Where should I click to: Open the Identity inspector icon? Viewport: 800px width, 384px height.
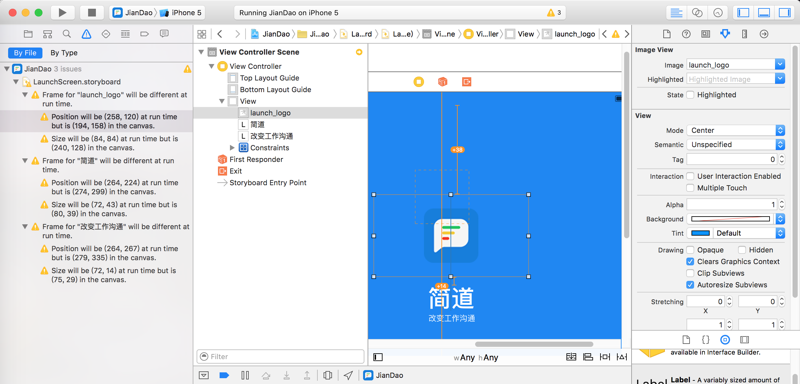[706, 34]
